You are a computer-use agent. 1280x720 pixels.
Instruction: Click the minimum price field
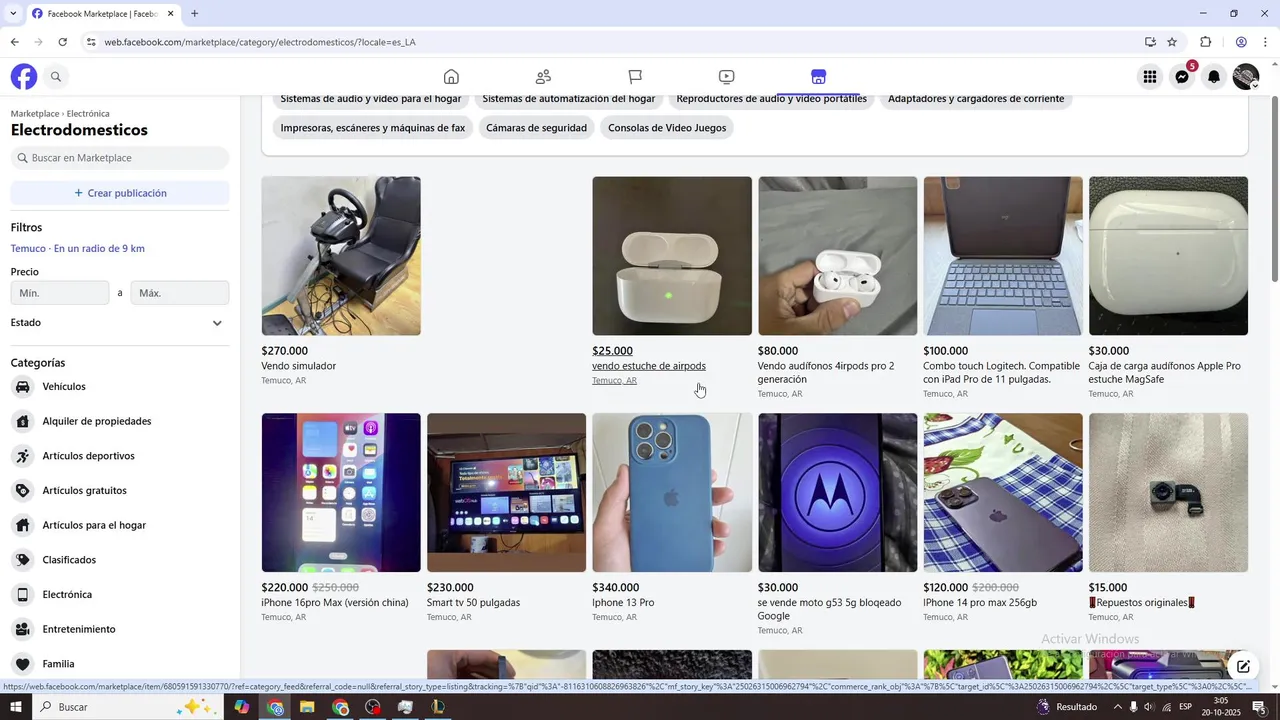coord(60,293)
